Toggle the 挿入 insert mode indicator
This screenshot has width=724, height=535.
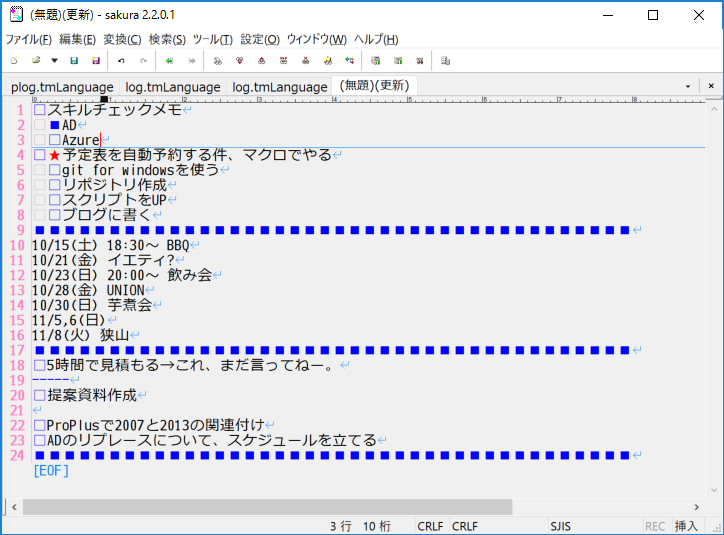686,526
